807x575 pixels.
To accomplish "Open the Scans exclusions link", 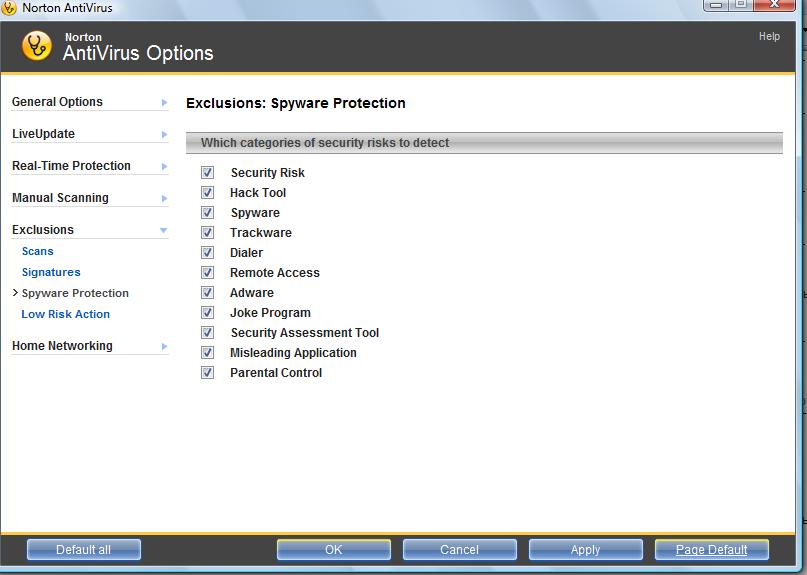I will (x=38, y=251).
